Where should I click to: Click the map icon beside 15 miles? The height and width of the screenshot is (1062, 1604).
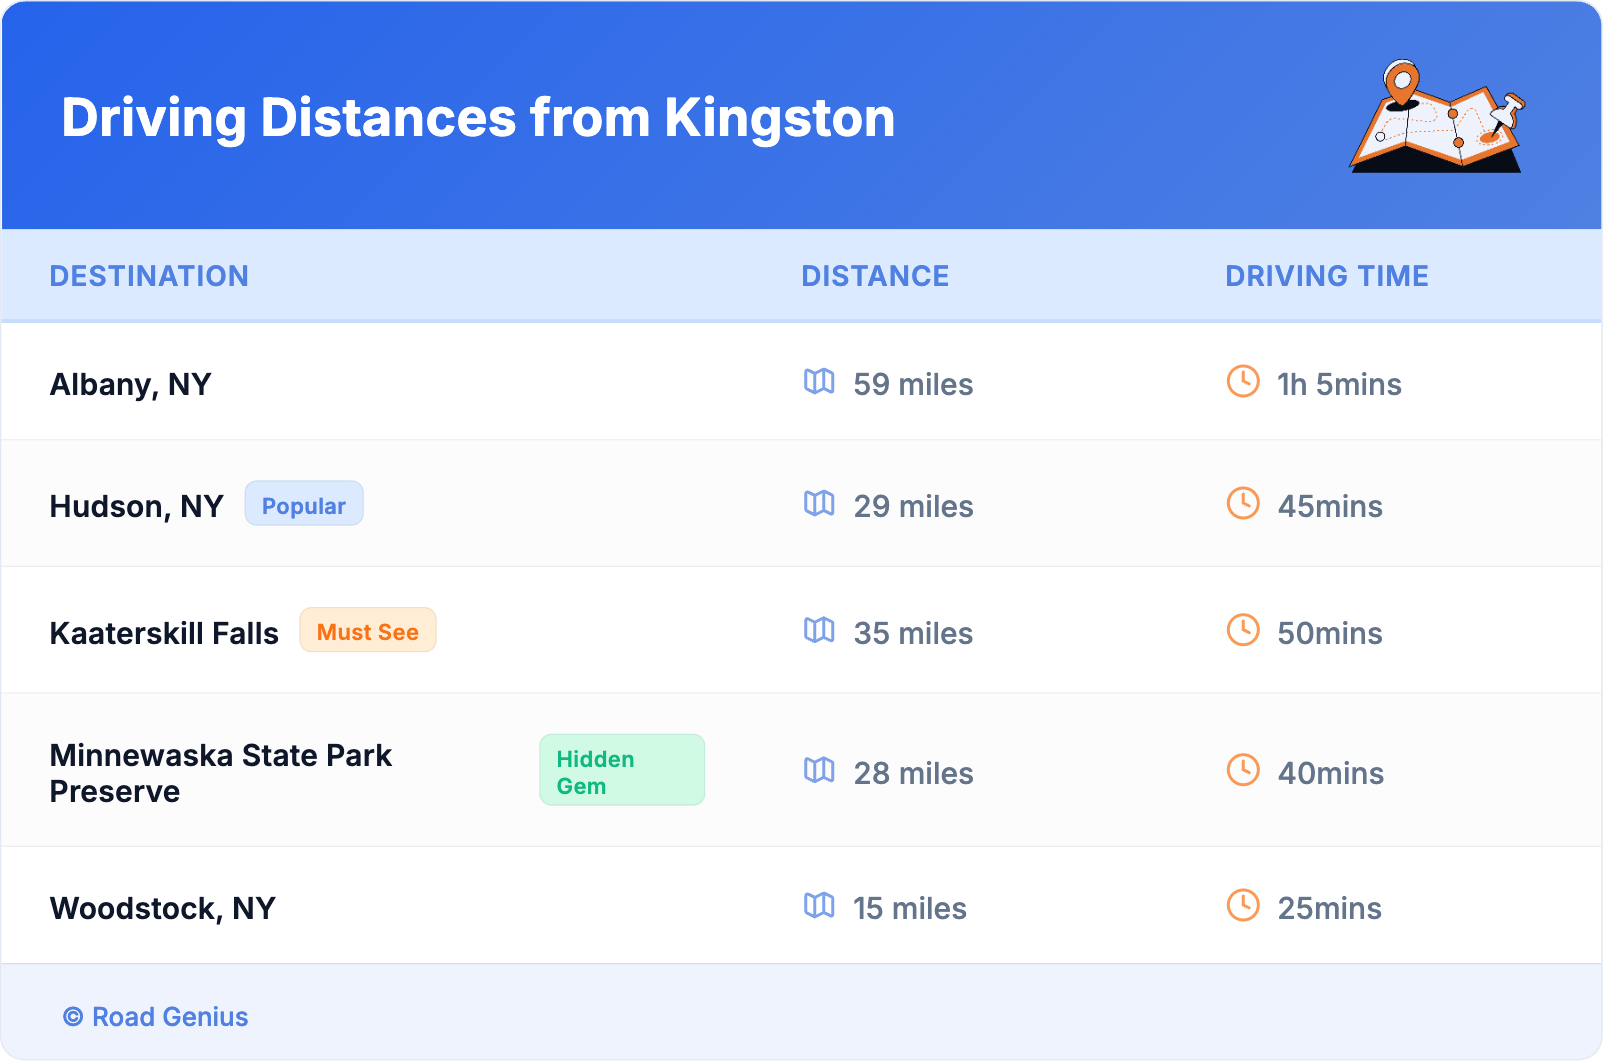819,906
